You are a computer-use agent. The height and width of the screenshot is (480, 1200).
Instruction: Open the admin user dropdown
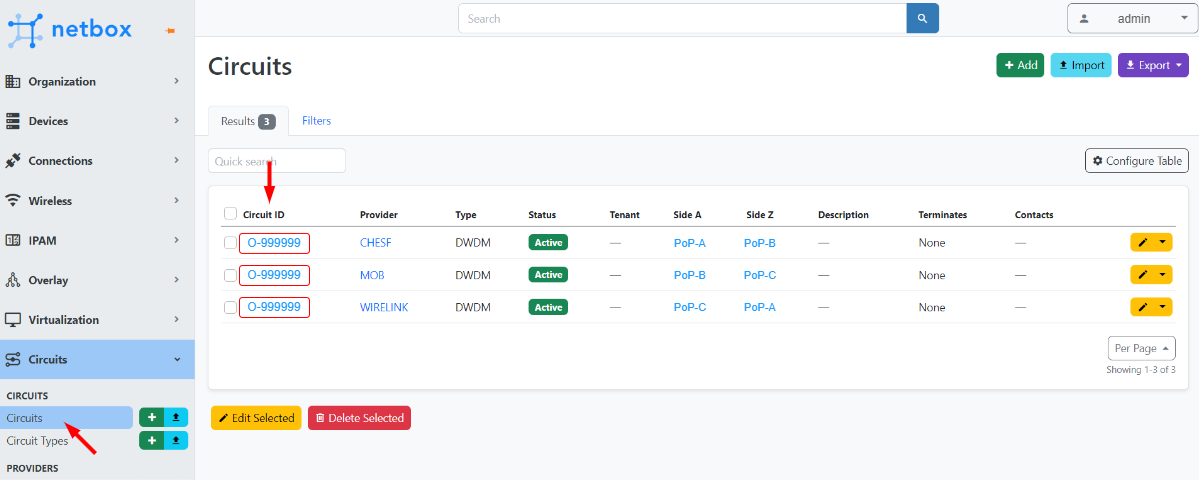tap(1127, 18)
